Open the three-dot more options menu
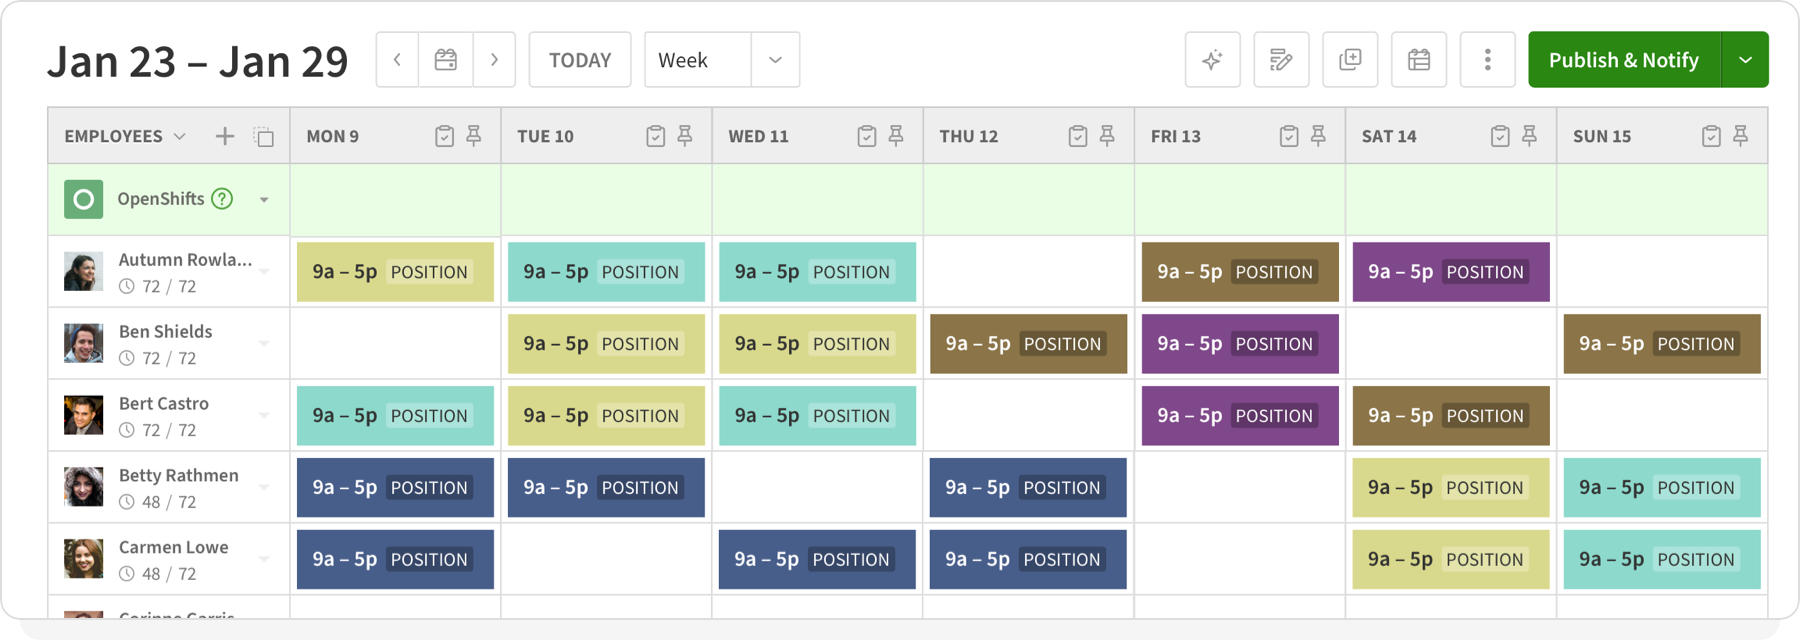1800x640 pixels. 1487,60
